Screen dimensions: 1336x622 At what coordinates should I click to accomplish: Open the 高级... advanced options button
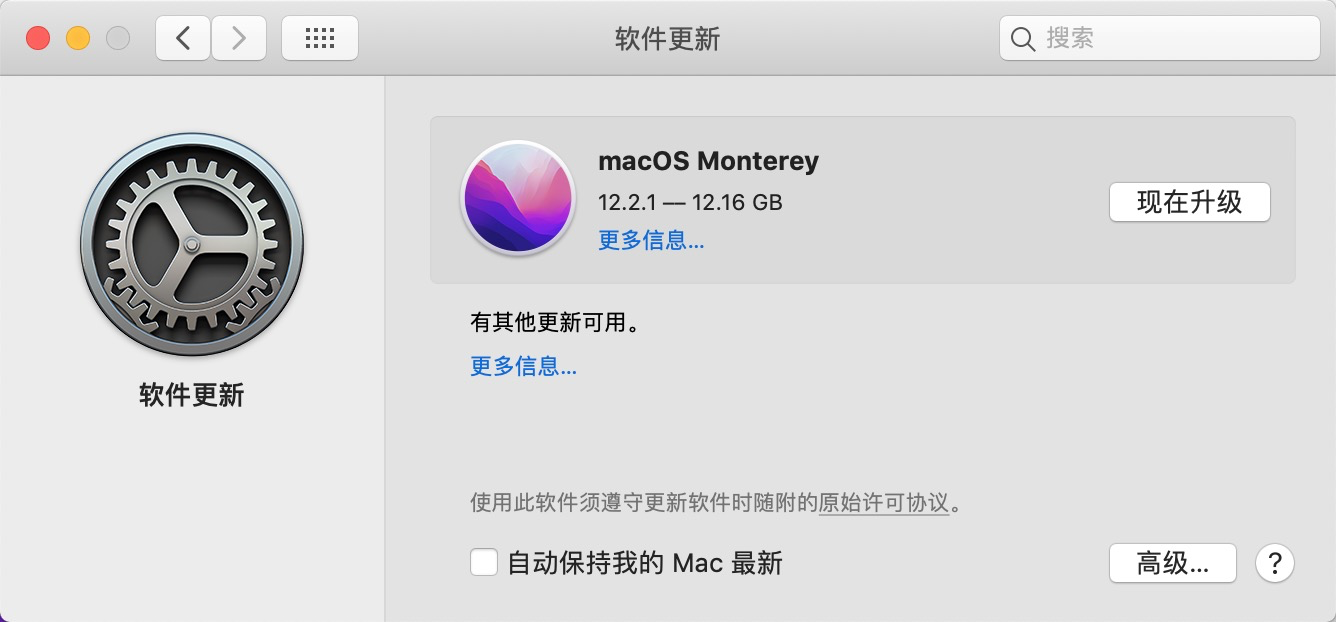1172,563
